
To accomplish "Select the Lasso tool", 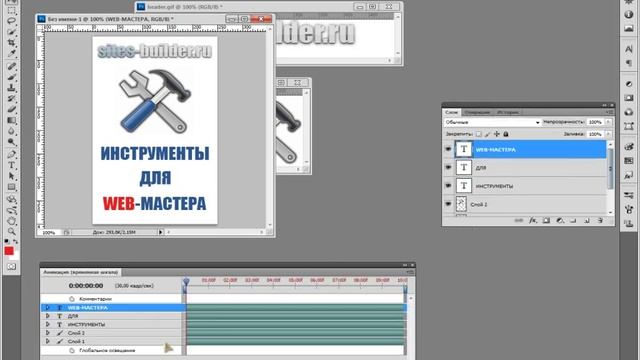I will tap(11, 21).
